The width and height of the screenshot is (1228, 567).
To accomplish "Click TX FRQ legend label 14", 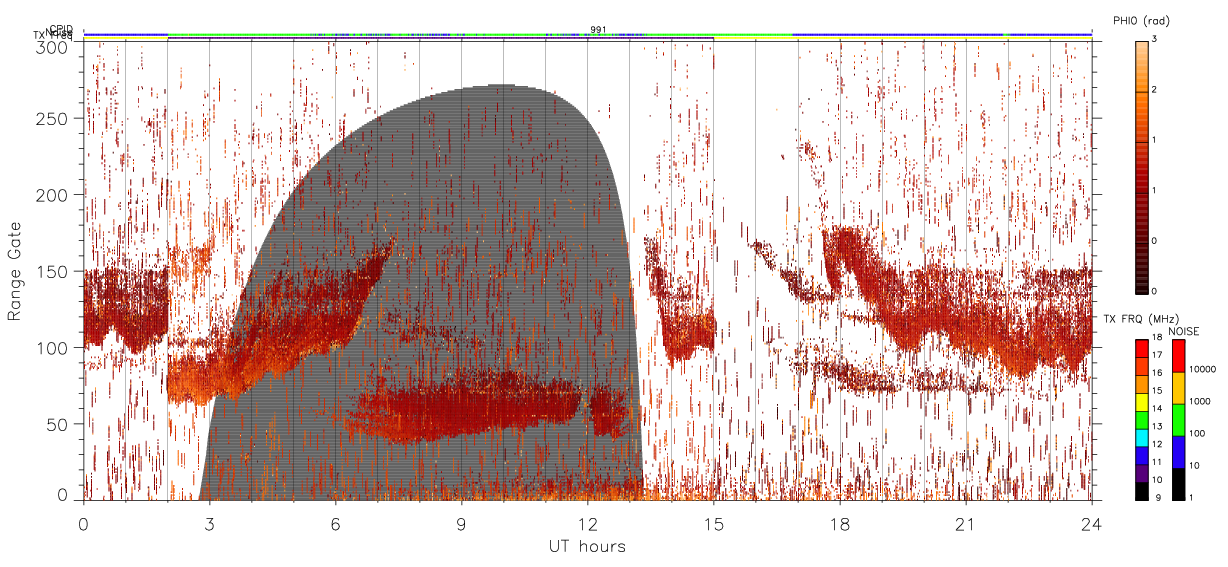I will (1159, 410).
